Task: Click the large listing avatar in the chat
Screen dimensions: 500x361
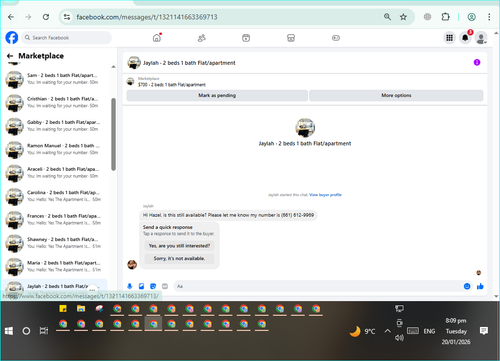Action: pos(305,128)
